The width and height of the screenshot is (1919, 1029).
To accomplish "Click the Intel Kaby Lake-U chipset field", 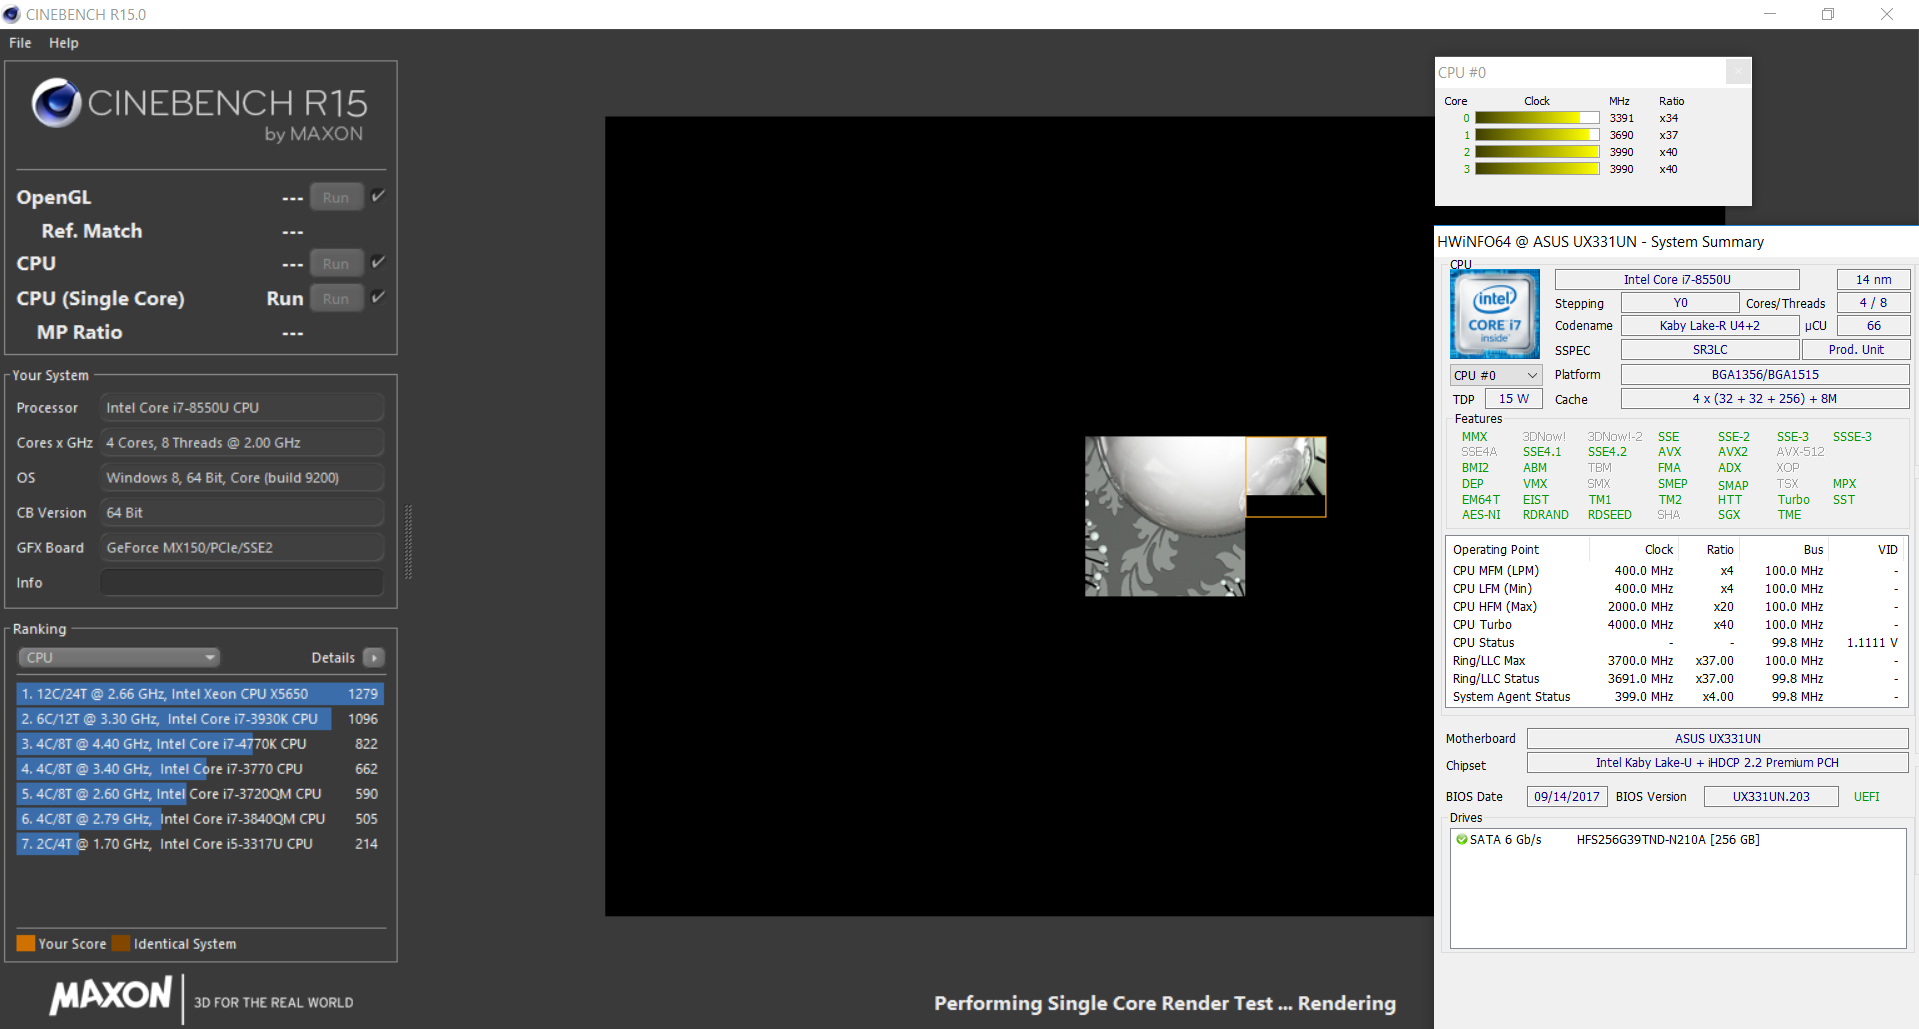I will point(1718,762).
